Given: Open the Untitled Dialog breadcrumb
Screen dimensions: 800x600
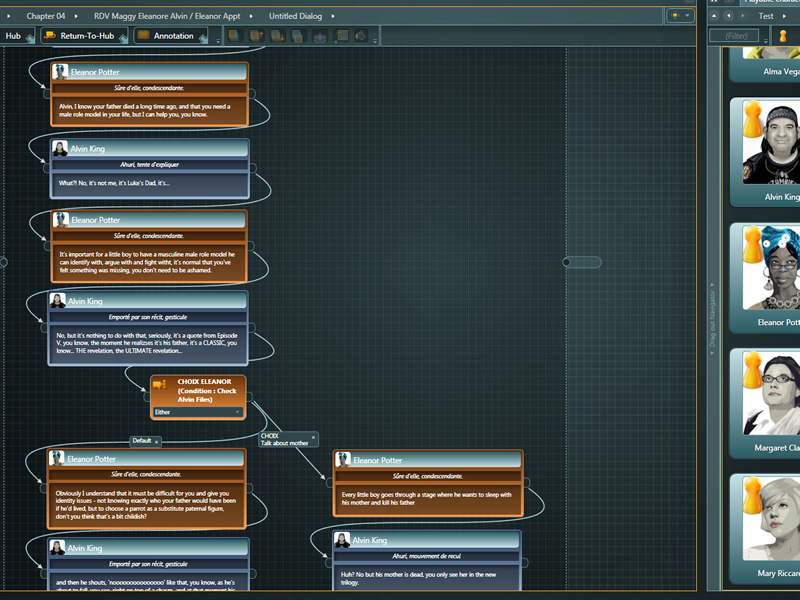Looking at the screenshot, I should (295, 16).
